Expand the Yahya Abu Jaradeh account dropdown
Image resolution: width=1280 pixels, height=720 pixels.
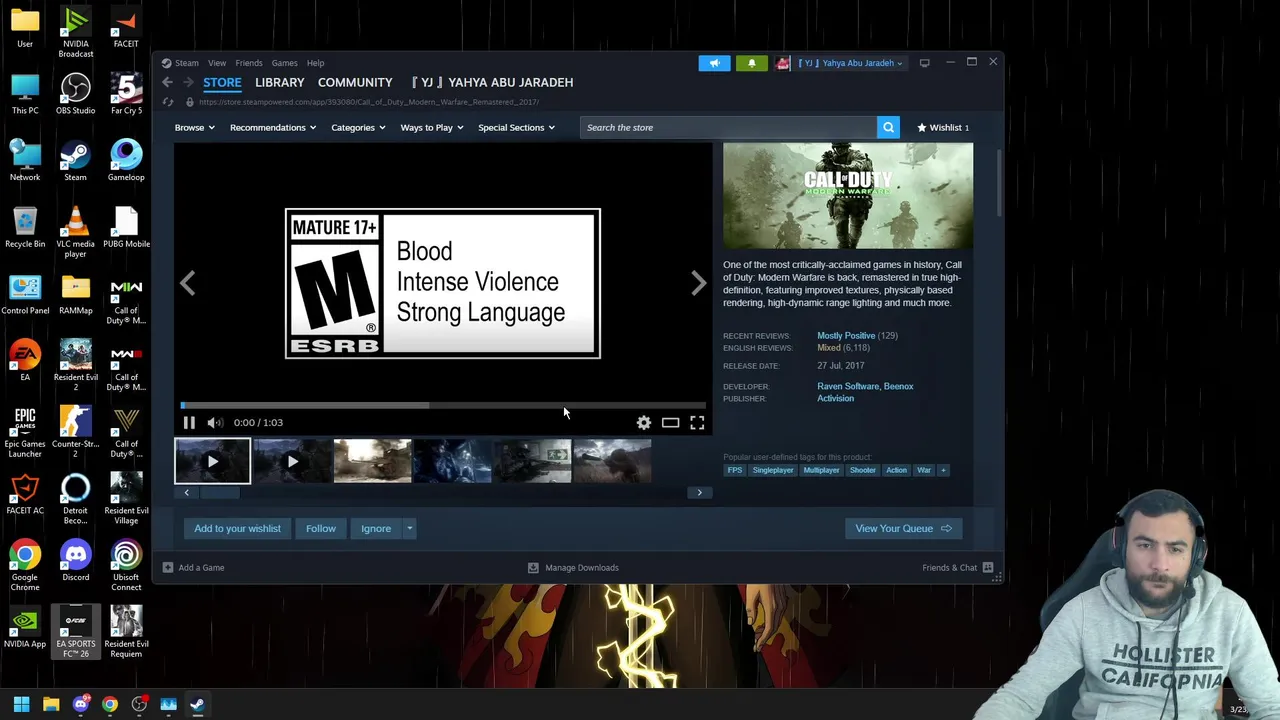(850, 63)
